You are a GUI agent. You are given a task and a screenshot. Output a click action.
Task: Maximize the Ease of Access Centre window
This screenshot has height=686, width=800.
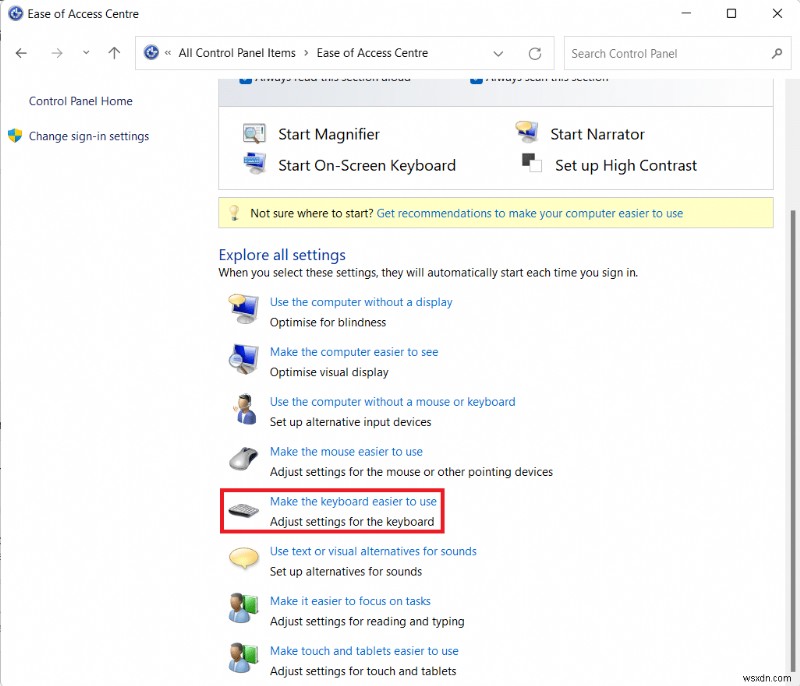point(731,13)
